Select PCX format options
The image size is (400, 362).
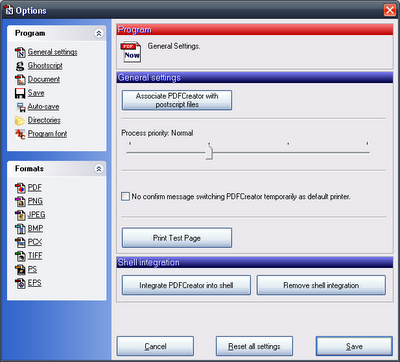35,242
